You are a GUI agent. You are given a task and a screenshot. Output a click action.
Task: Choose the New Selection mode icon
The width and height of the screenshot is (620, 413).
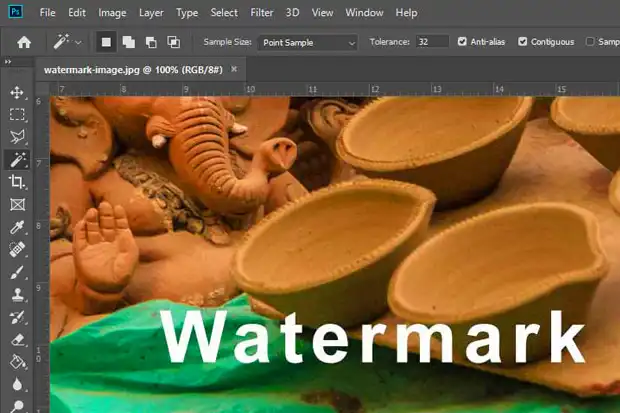(x=106, y=42)
